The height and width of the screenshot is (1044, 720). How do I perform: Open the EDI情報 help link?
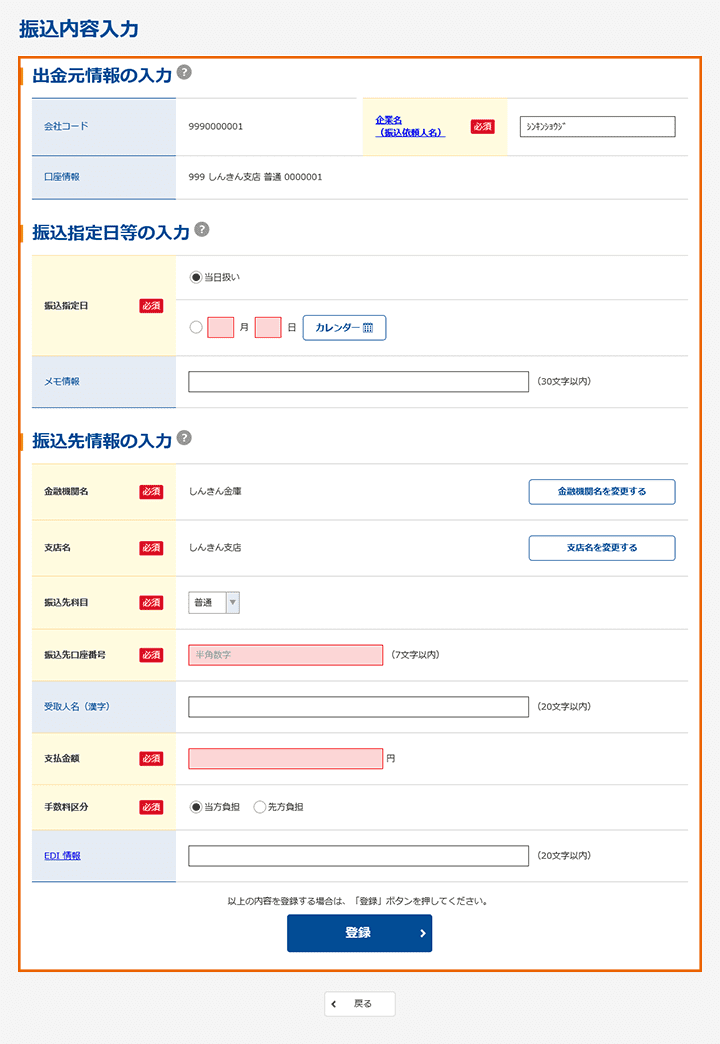[x=62, y=856]
